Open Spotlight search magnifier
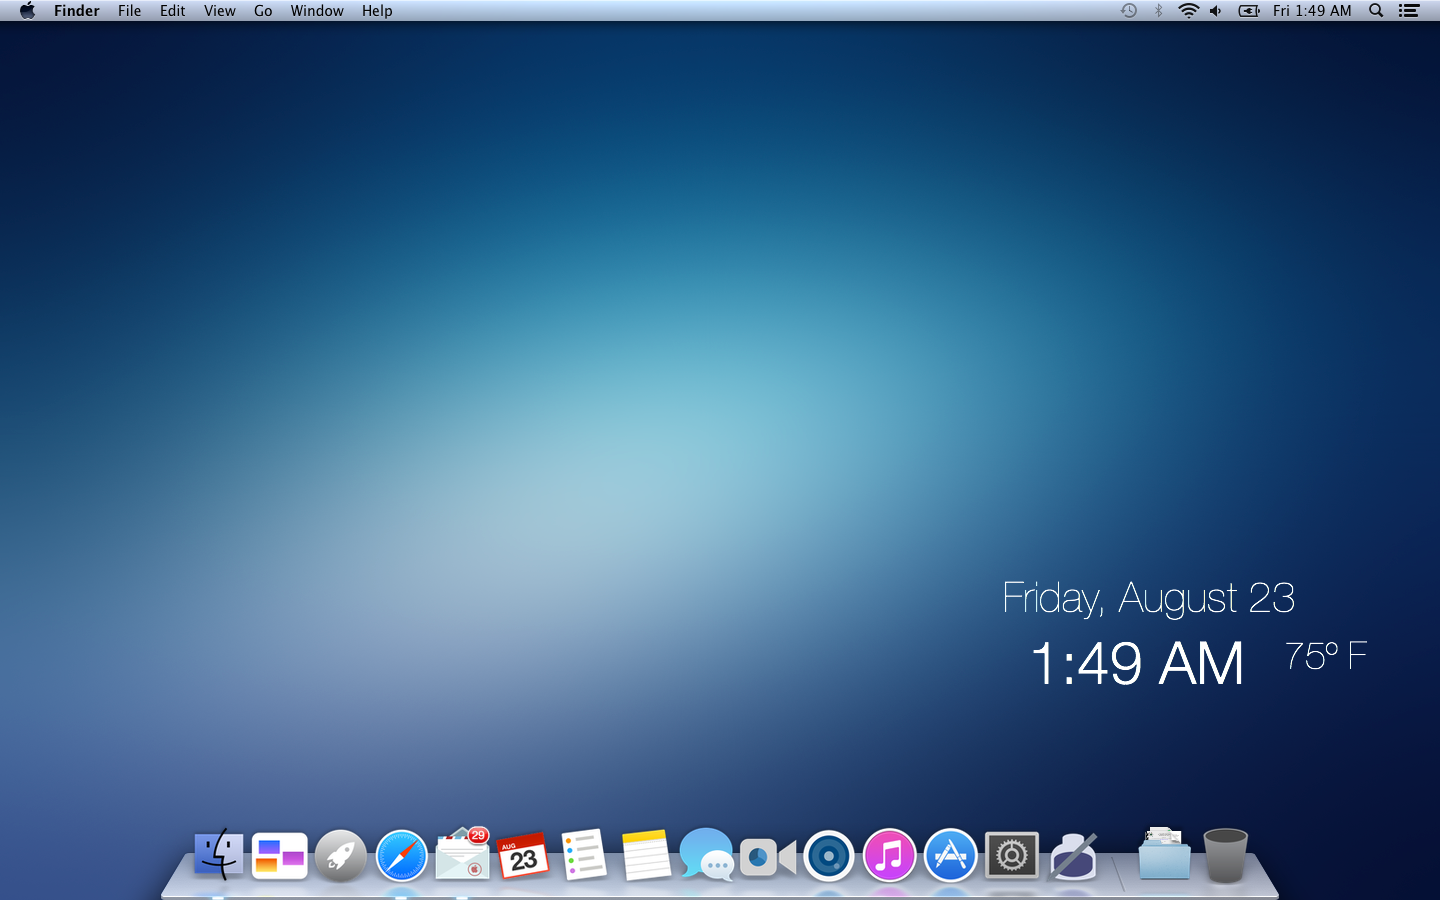1440x900 pixels. click(x=1376, y=11)
